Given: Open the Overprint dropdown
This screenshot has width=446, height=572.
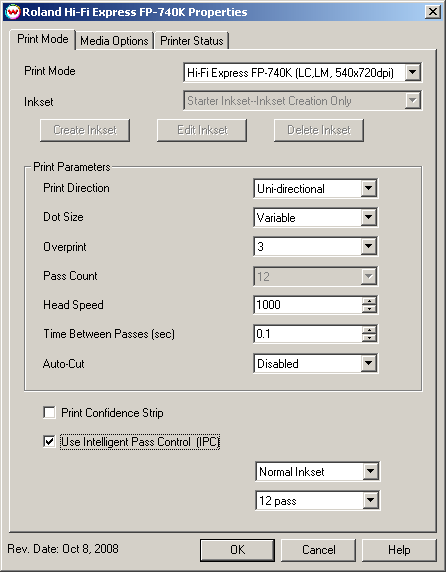Looking at the screenshot, I should [x=316, y=247].
